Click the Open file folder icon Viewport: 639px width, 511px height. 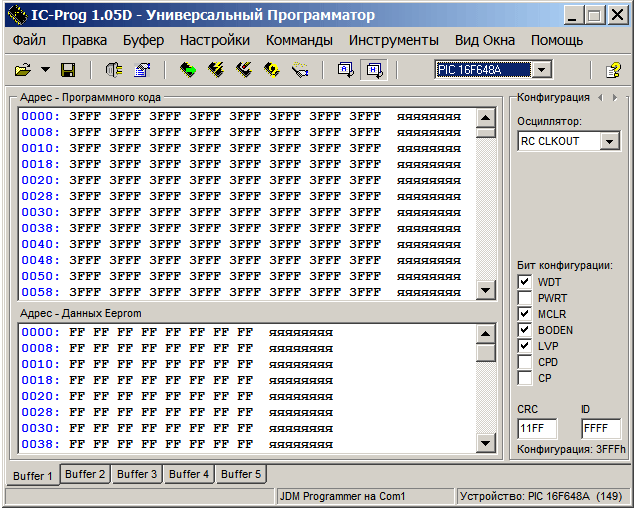point(22,70)
